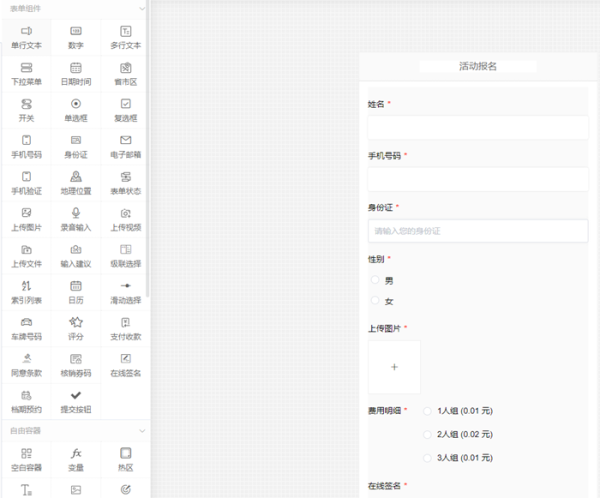Image resolution: width=600 pixels, height=498 pixels.
Task: Select the 滑动选择 slider component
Action: (126, 292)
